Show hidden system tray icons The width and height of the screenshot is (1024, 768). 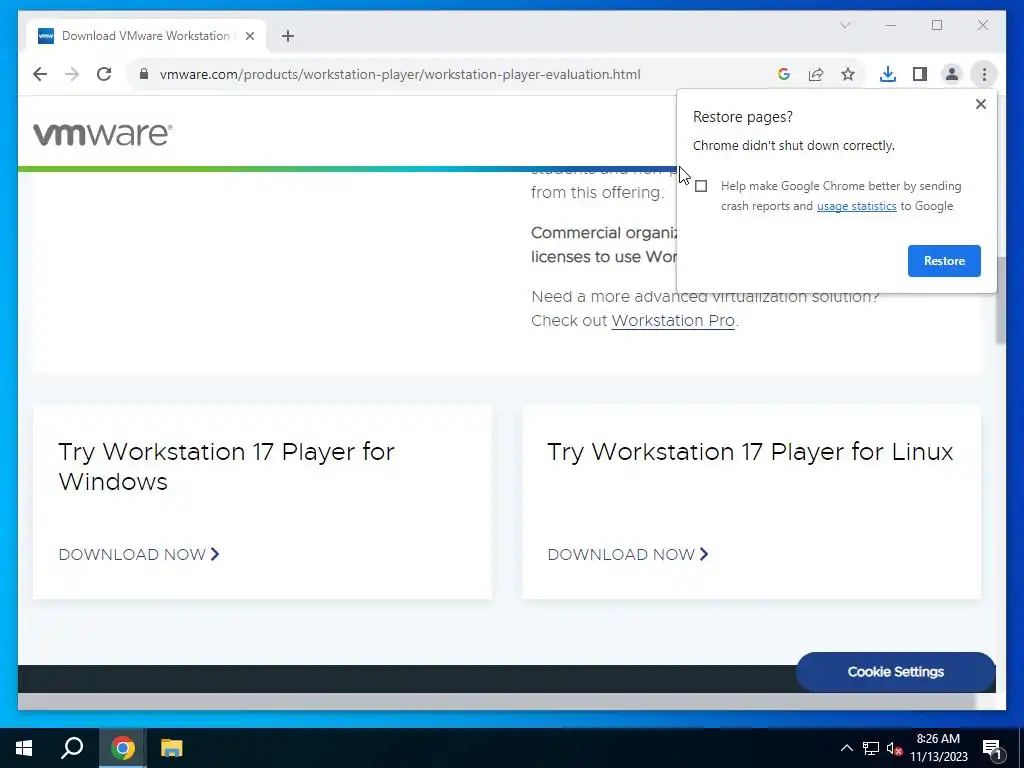[x=846, y=748]
